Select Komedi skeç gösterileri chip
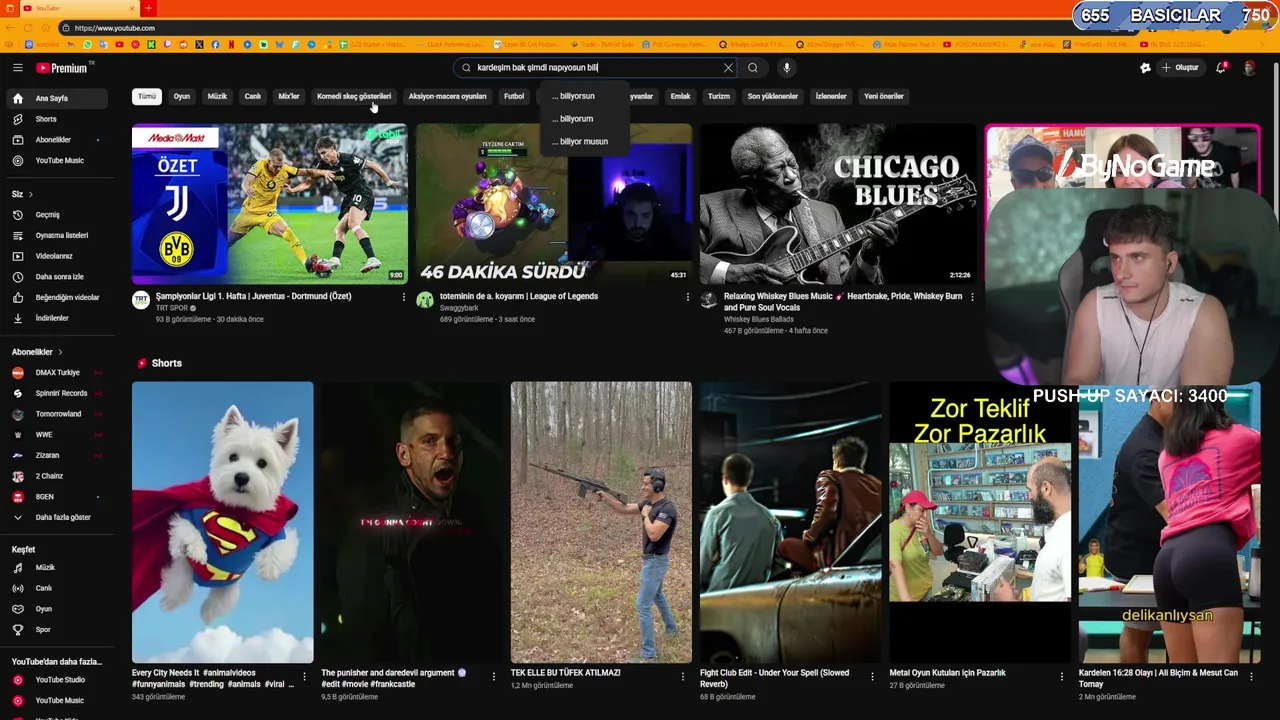The width and height of the screenshot is (1280, 720). [x=354, y=96]
